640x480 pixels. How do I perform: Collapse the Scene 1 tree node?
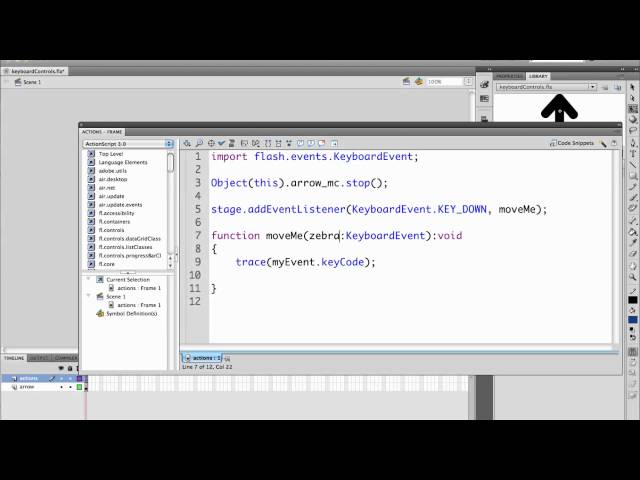pos(88,296)
